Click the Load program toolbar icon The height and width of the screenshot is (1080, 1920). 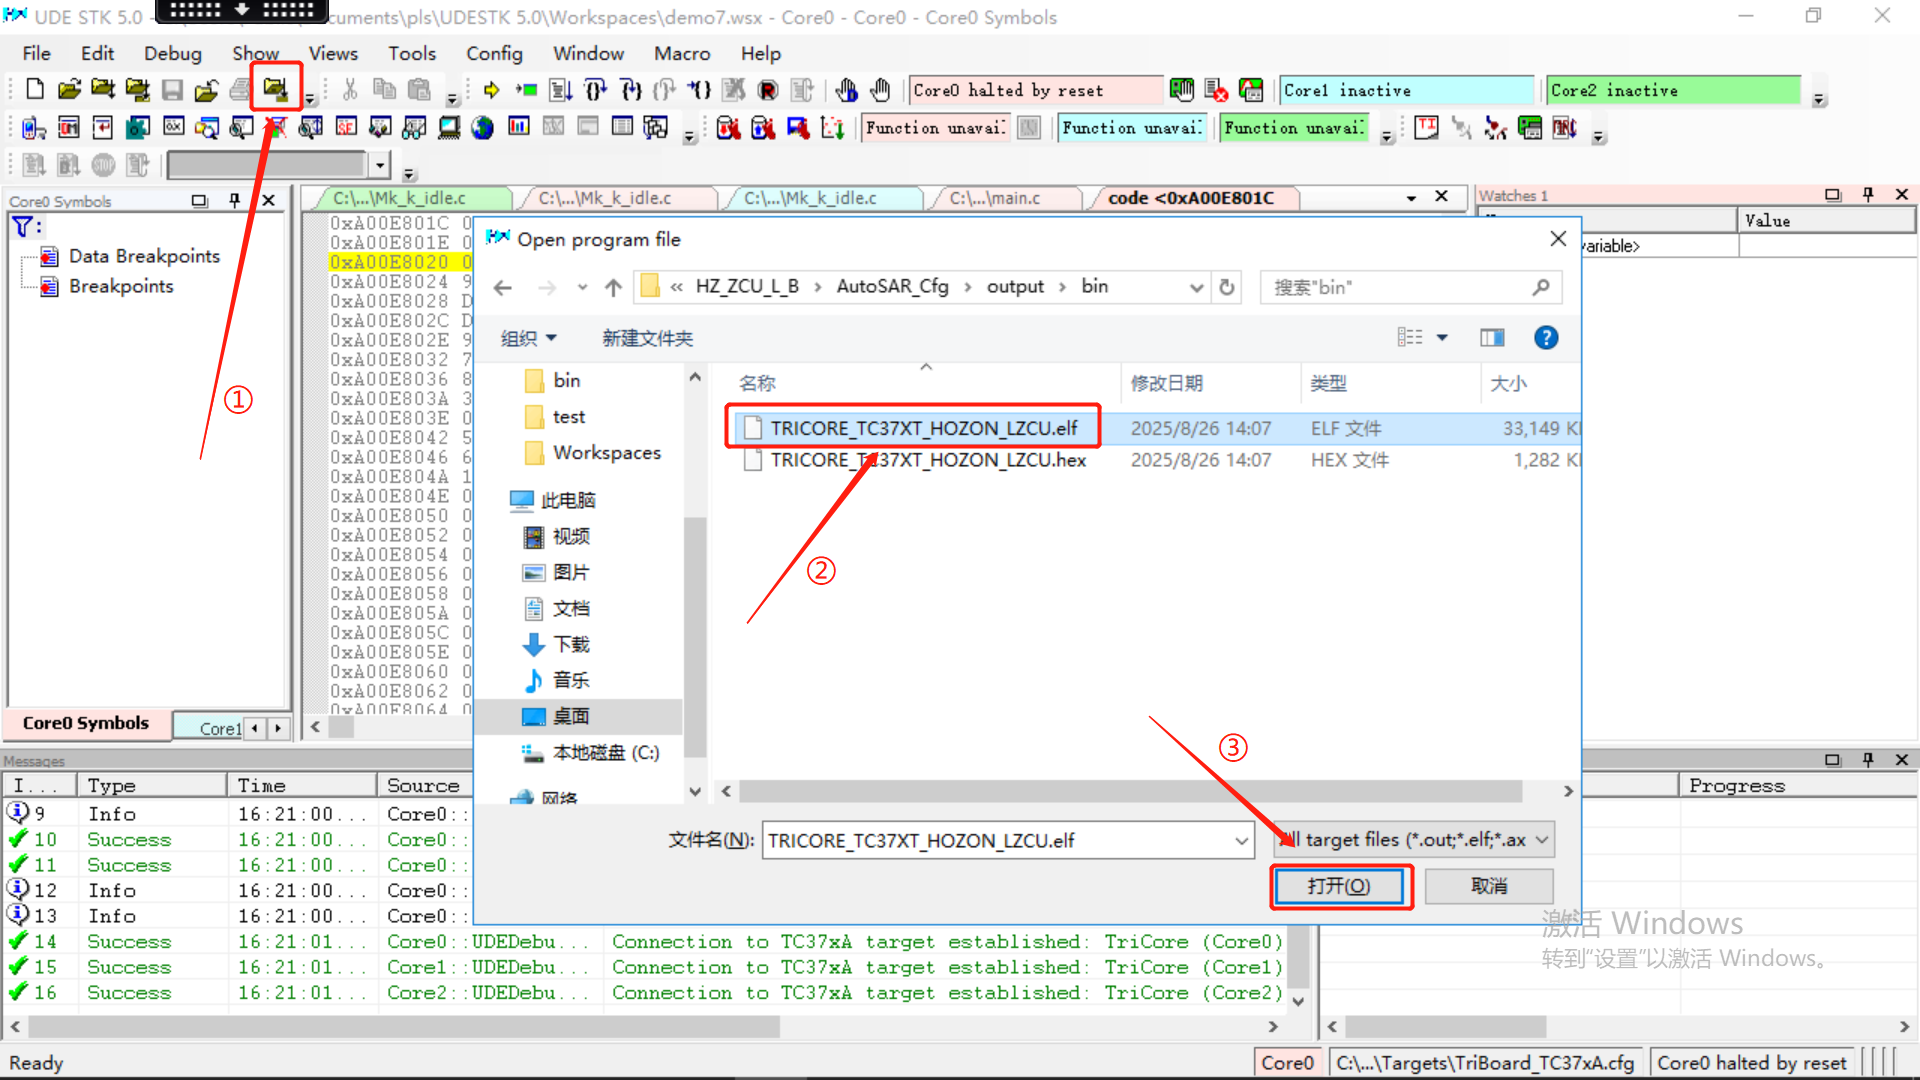click(x=275, y=90)
